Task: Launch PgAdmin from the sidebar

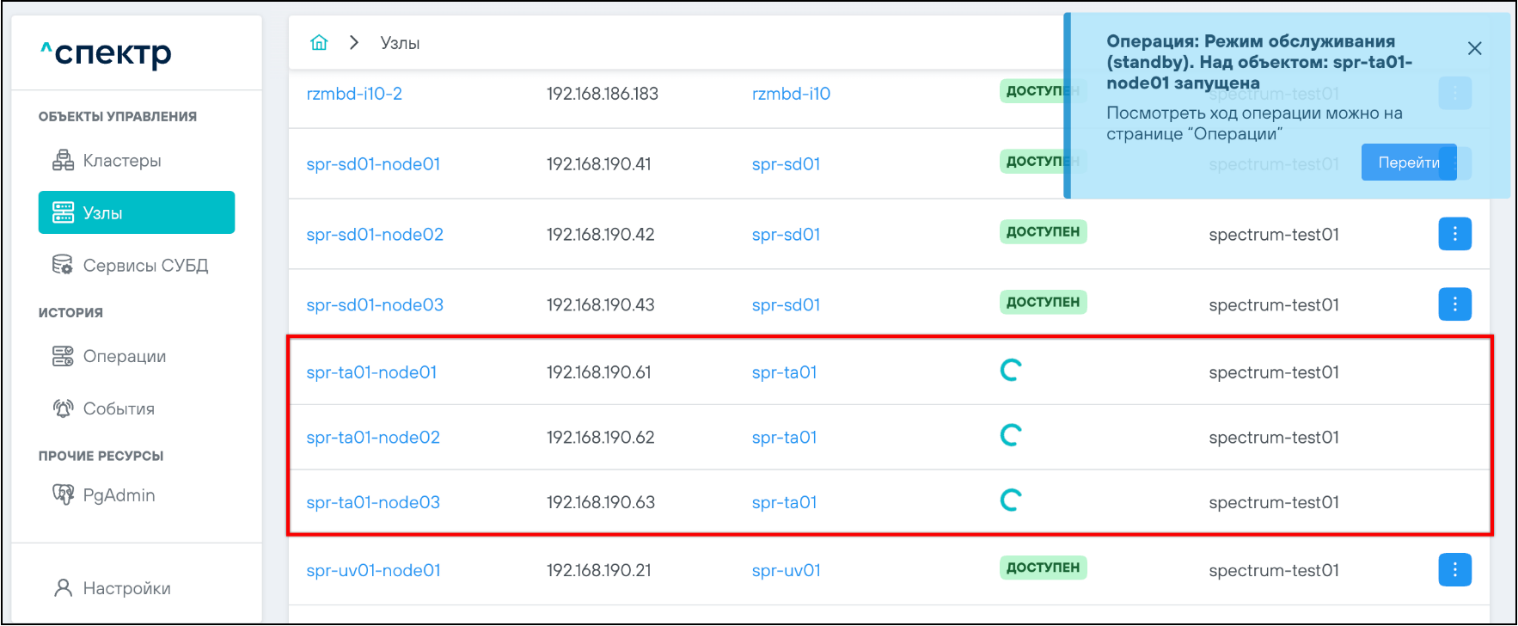Action: [x=118, y=495]
